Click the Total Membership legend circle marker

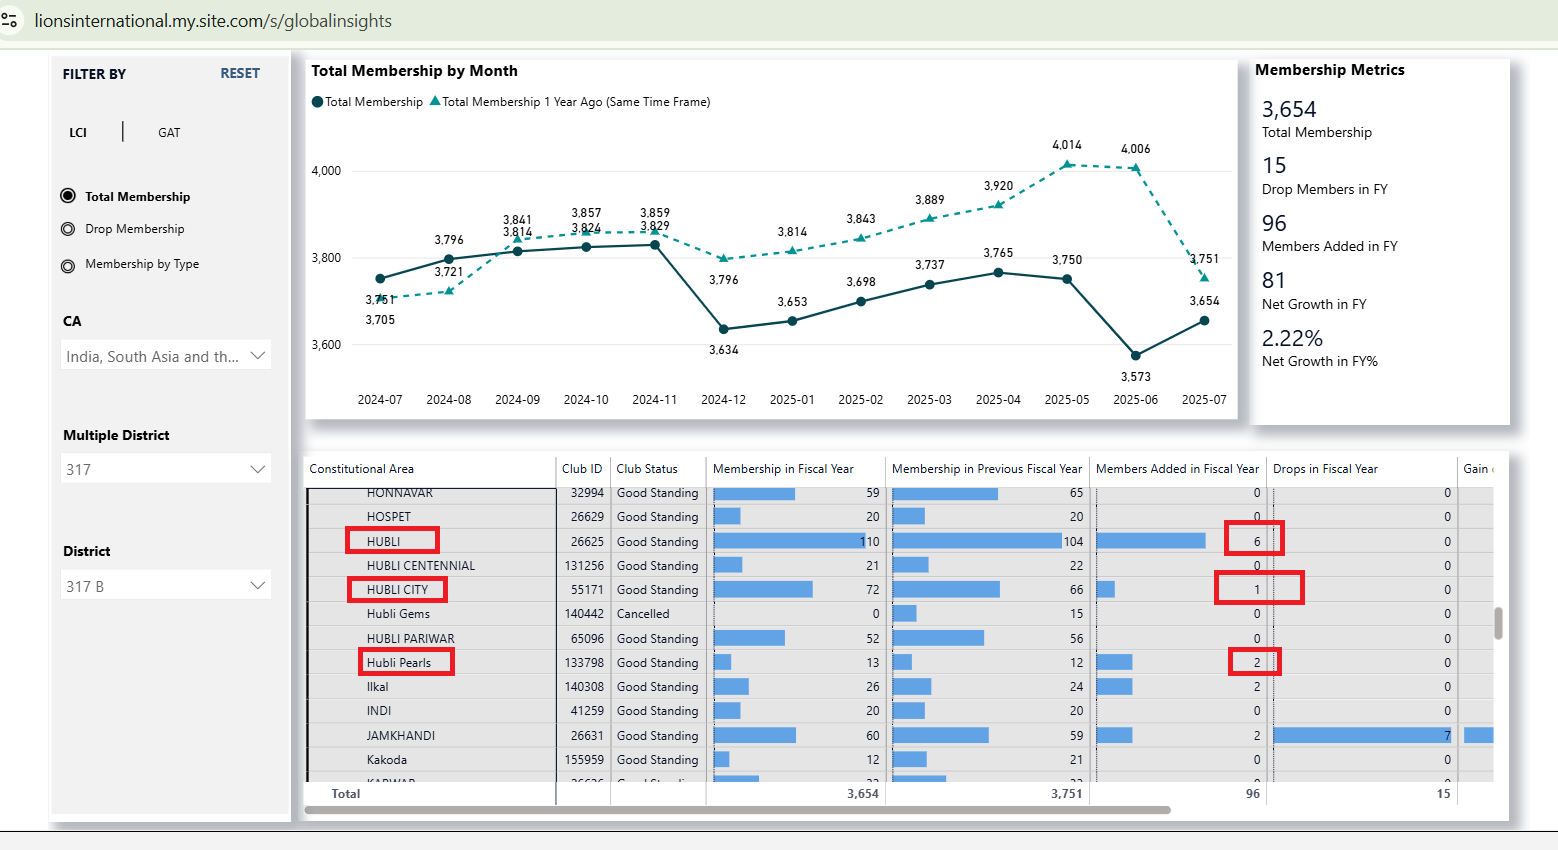click(317, 102)
